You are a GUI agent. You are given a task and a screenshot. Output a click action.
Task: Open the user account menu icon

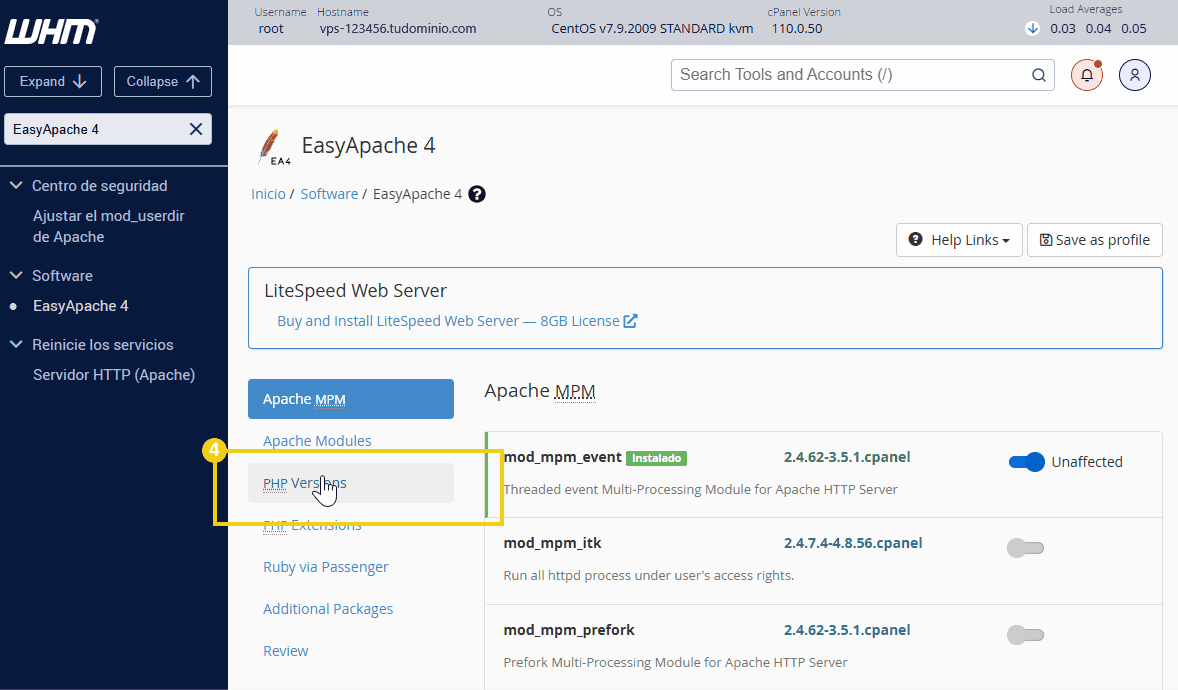click(x=1134, y=75)
